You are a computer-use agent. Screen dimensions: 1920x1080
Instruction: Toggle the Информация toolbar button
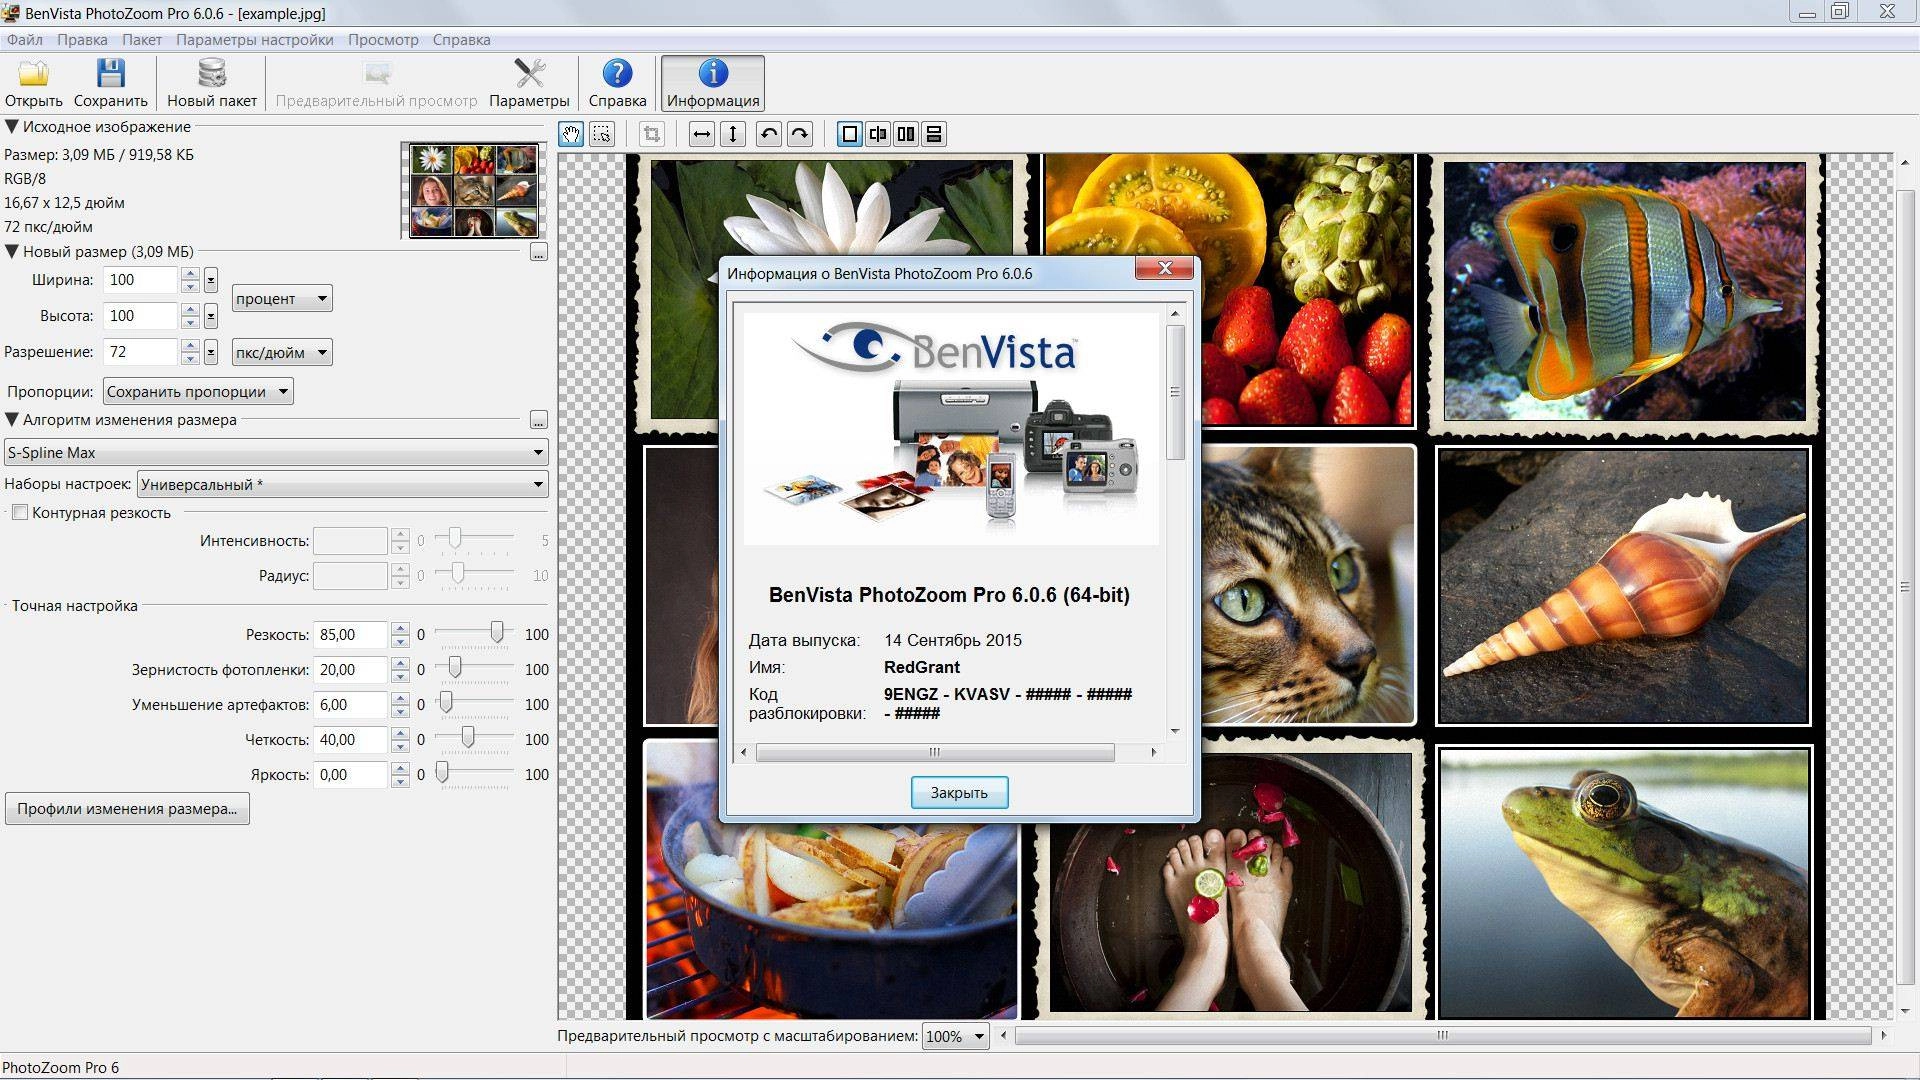pyautogui.click(x=712, y=83)
